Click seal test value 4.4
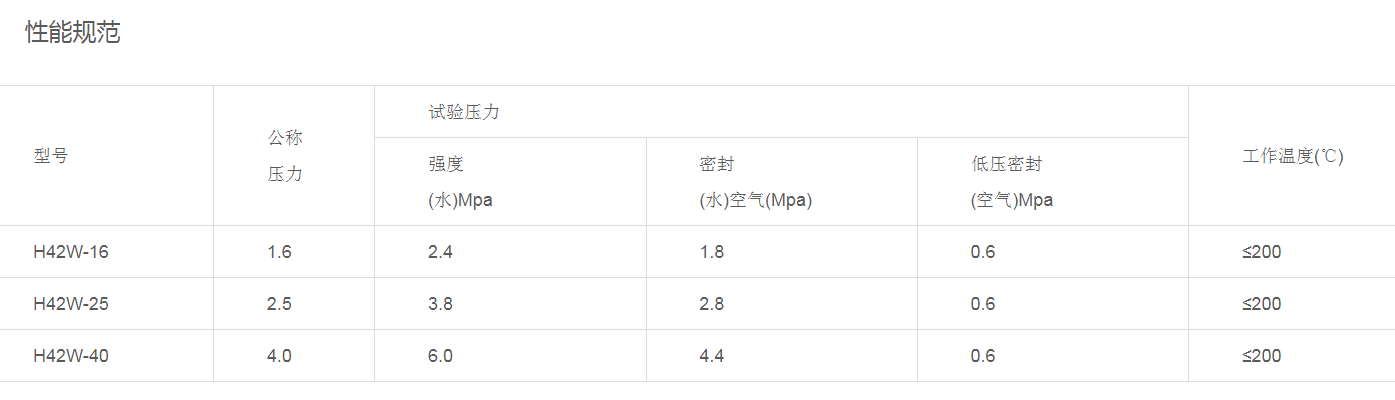This screenshot has width=1395, height=400. (x=712, y=356)
